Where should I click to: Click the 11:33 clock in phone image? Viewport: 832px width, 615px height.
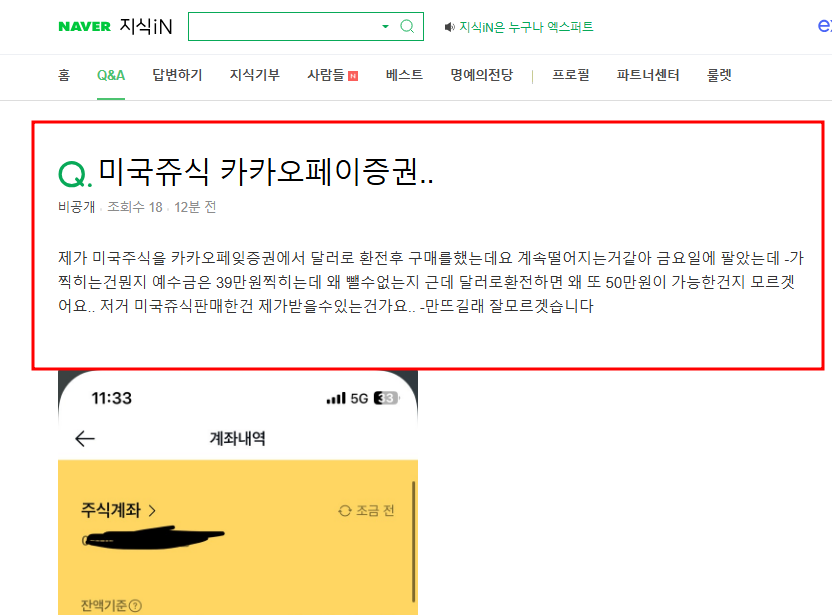[111, 398]
